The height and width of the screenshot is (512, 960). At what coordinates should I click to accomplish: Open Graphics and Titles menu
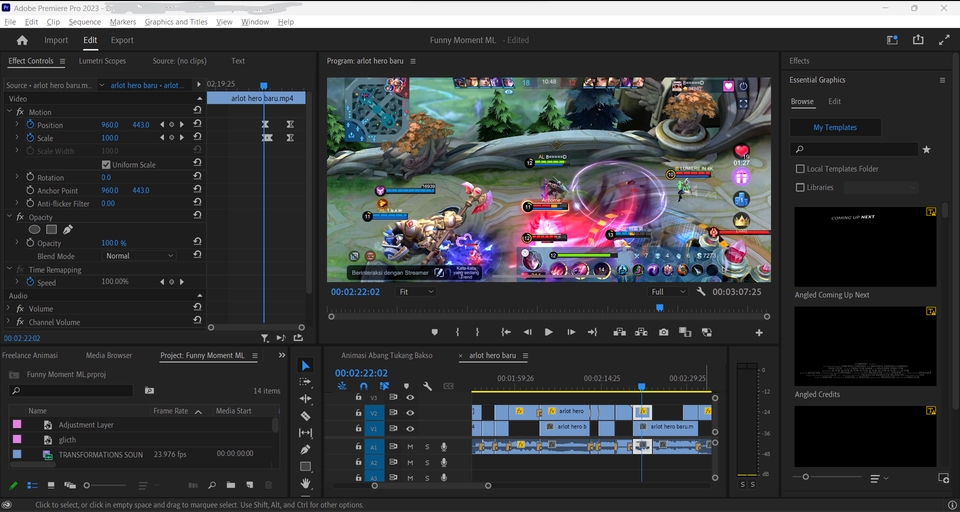pyautogui.click(x=176, y=22)
